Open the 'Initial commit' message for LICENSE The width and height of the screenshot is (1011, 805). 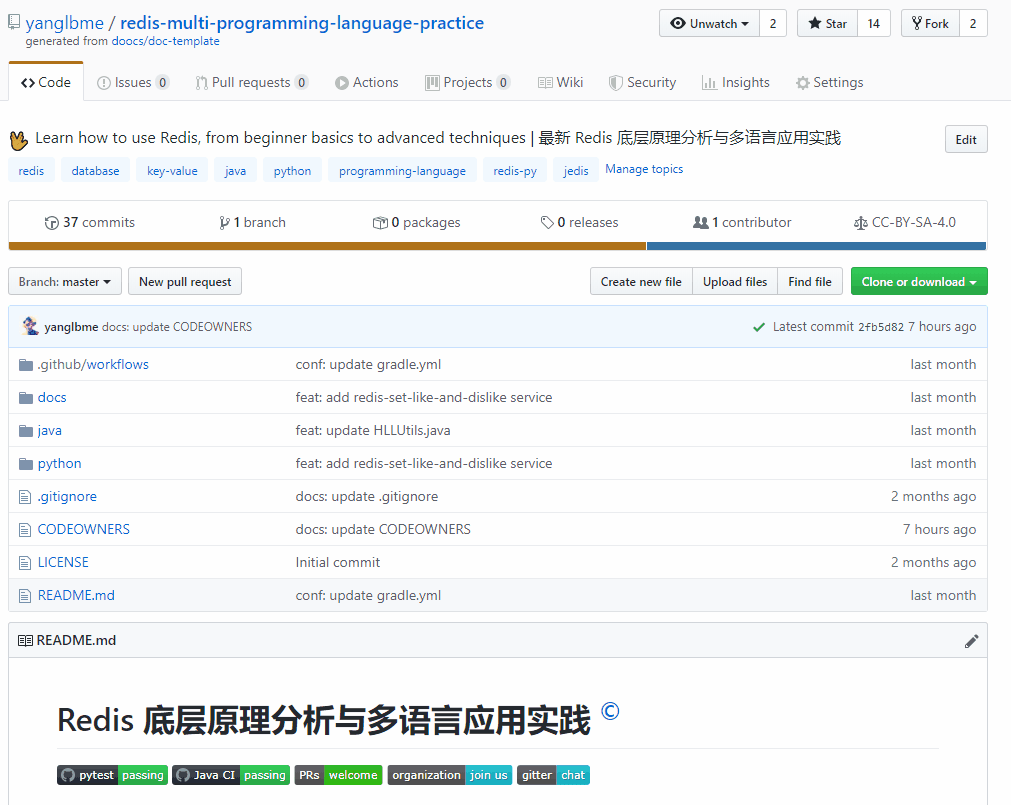[338, 563]
